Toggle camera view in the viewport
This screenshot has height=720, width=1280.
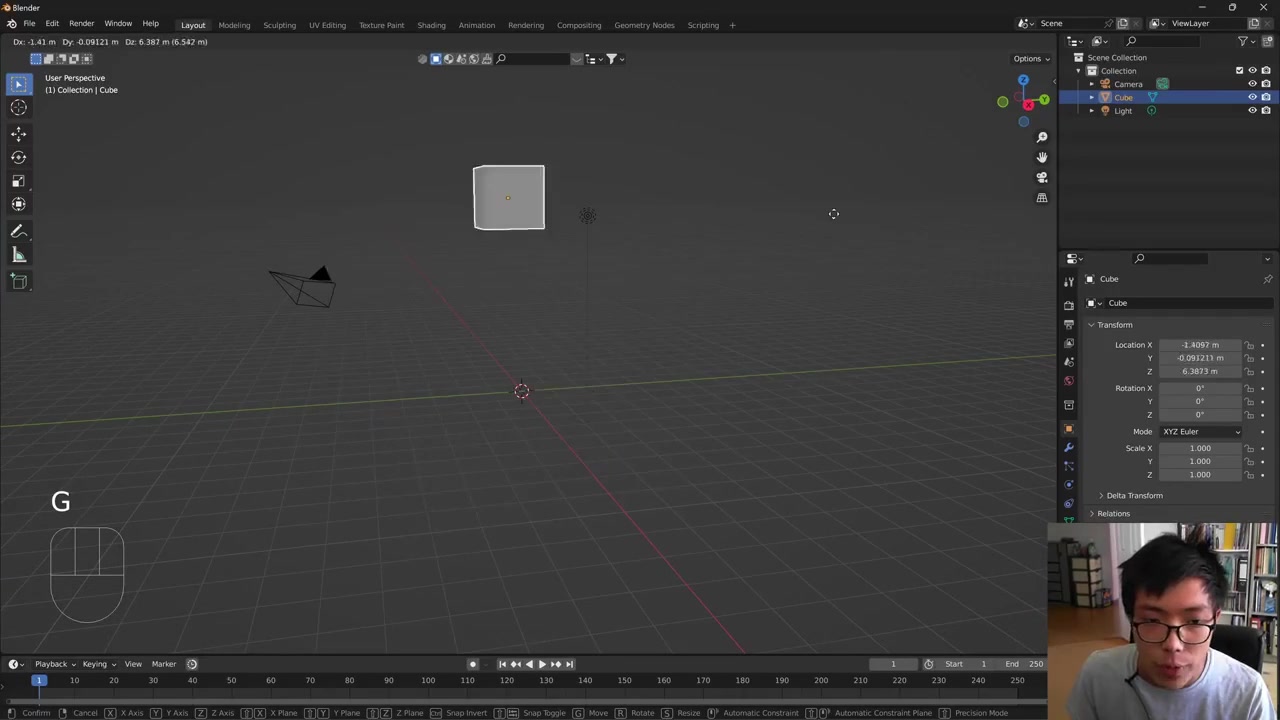coord(1041,177)
